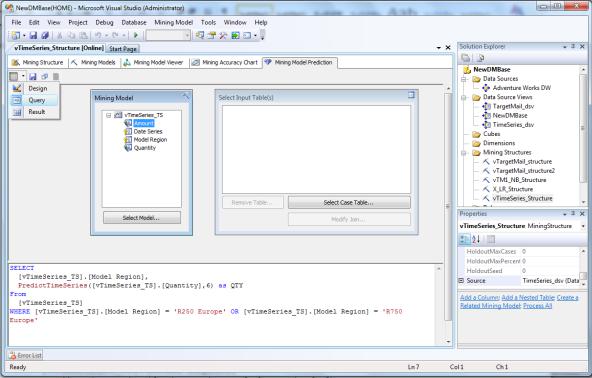Click the green Deploy toolbar icon

click(235, 35)
